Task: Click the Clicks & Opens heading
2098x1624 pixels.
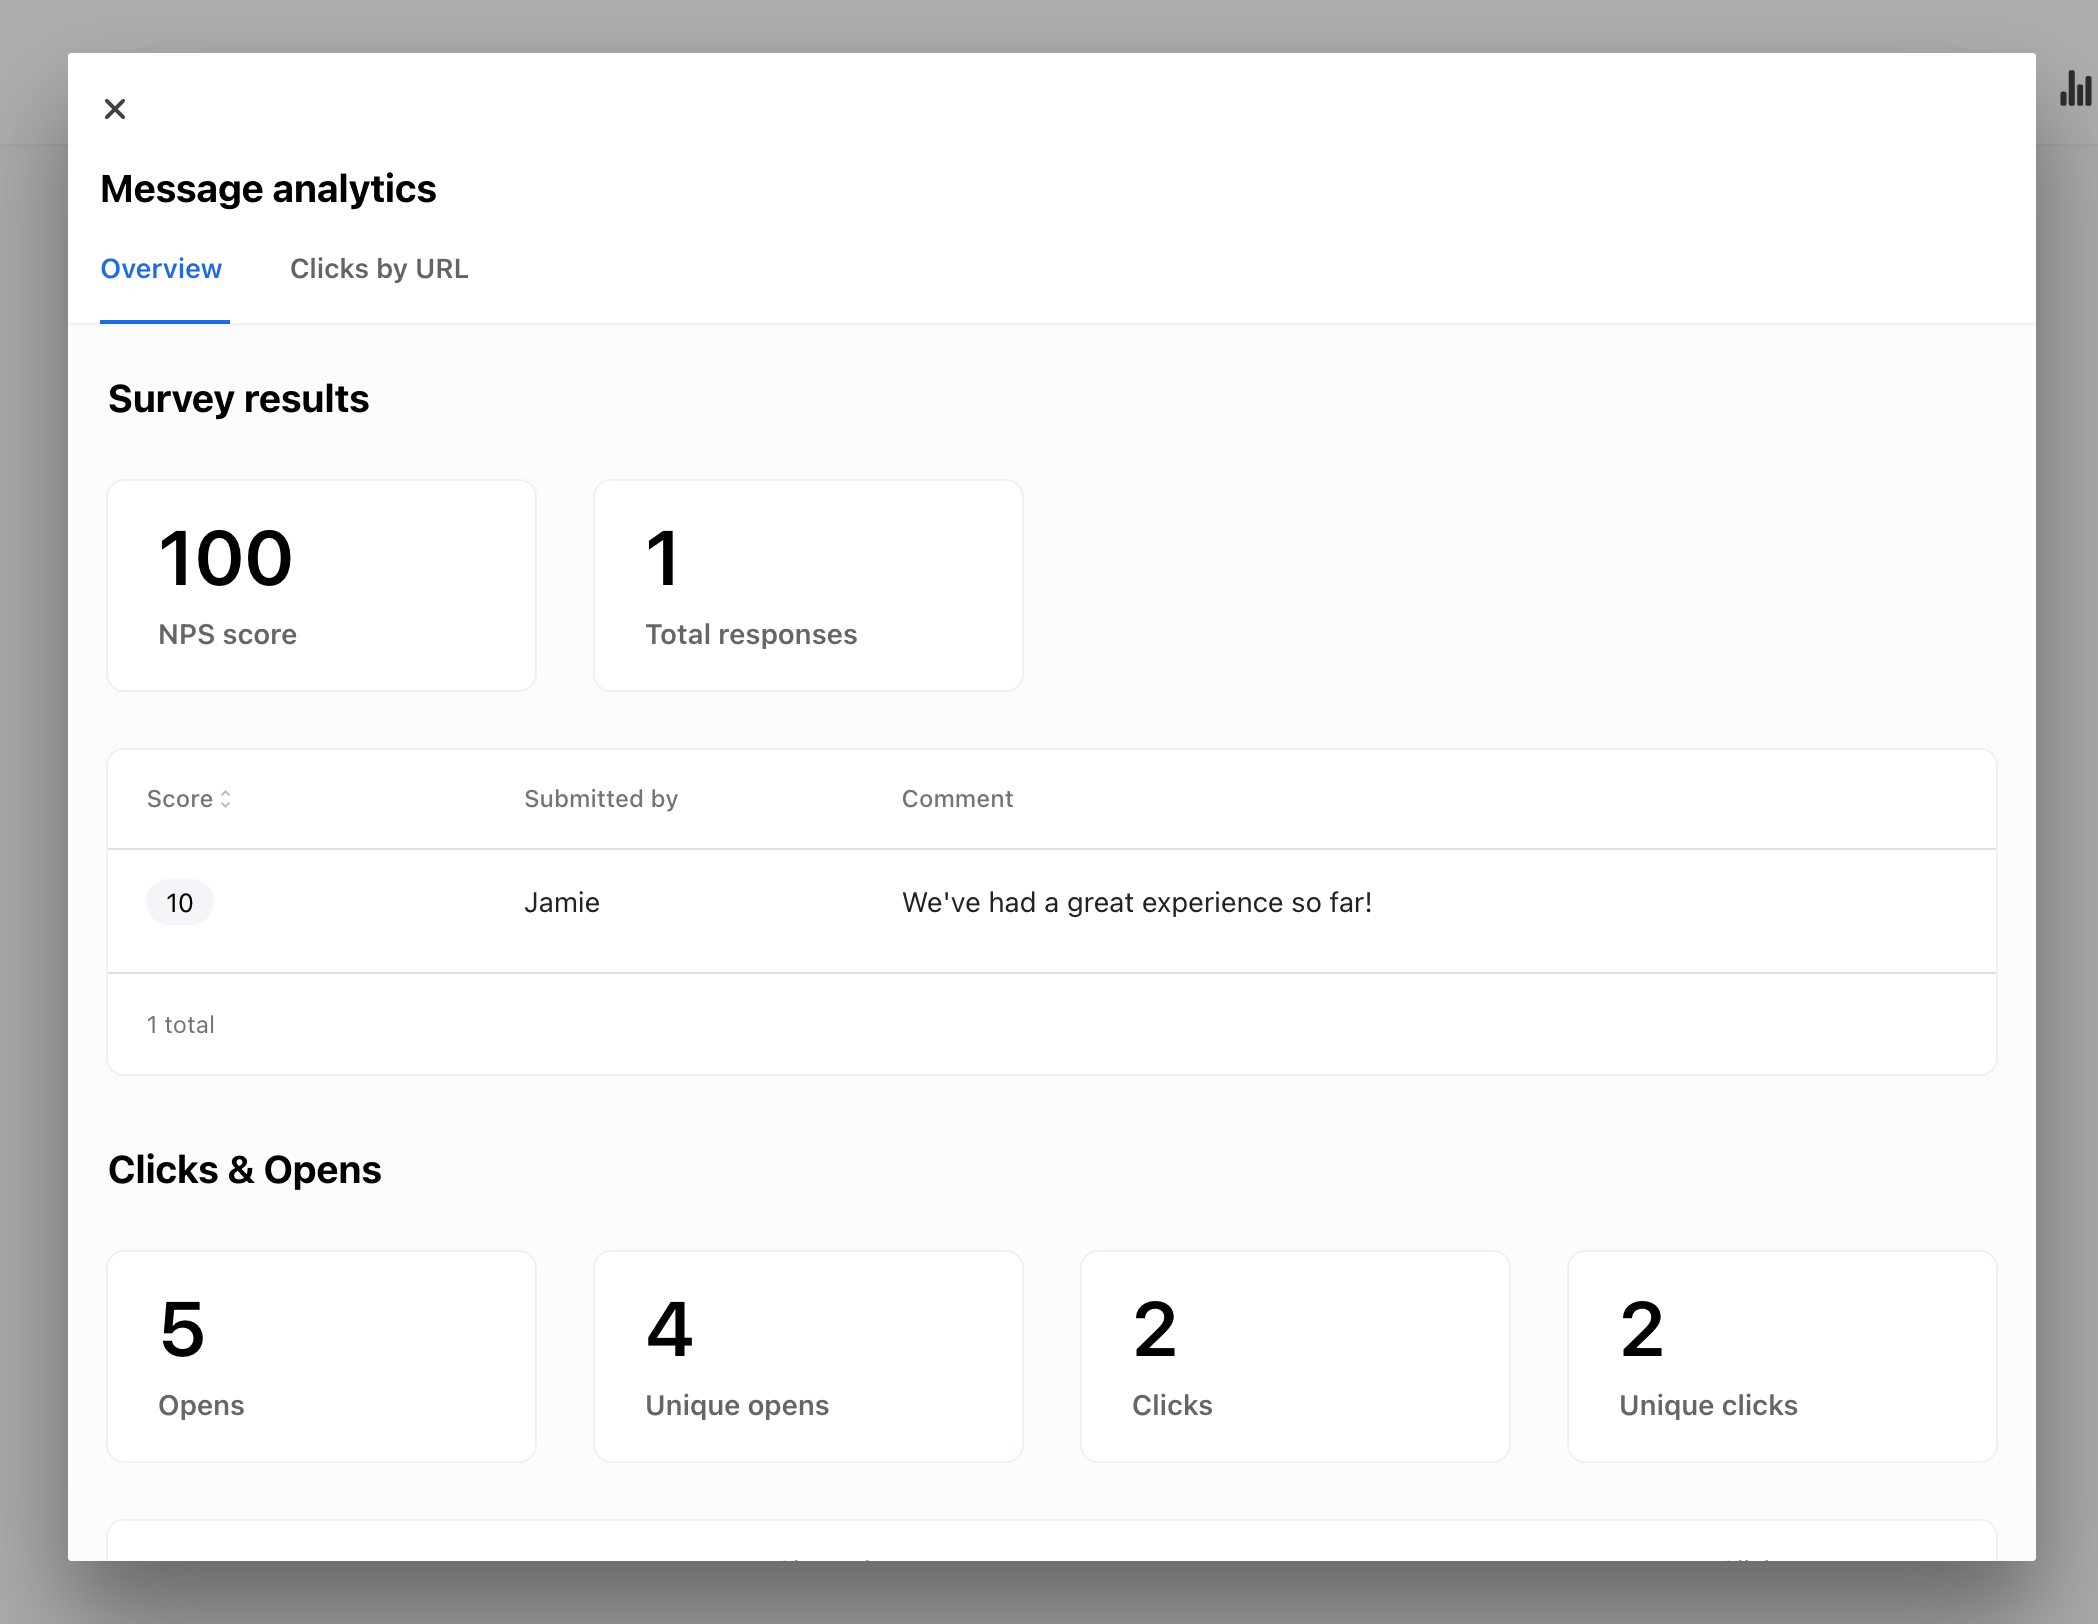Action: point(244,1170)
